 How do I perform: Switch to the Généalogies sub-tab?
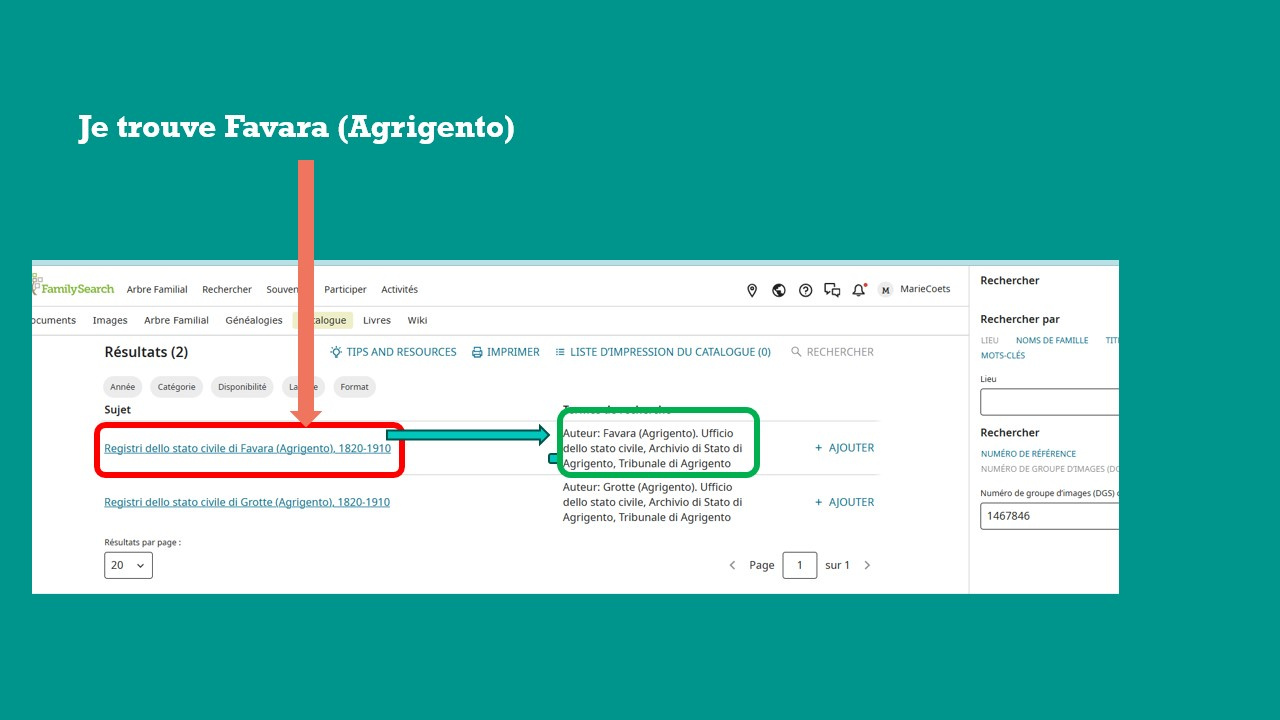[x=254, y=321]
